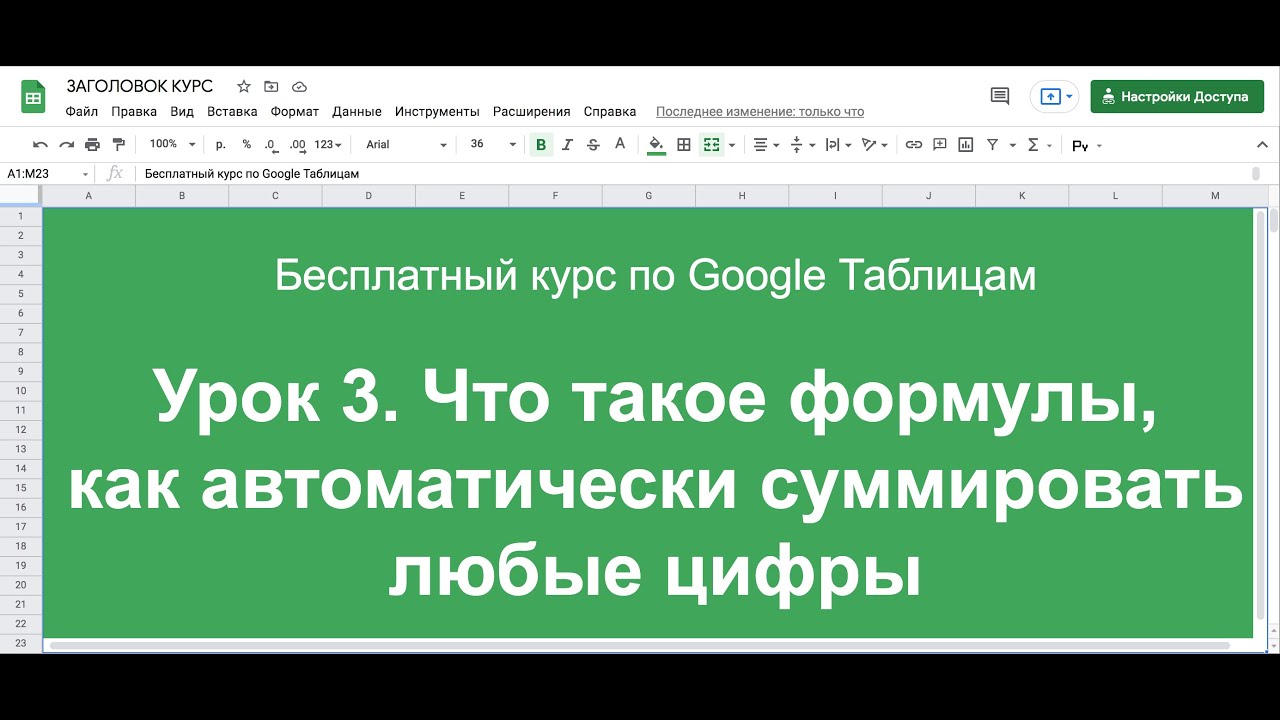1280x720 pixels.
Task: Apply currency format (р.)
Action: point(220,145)
